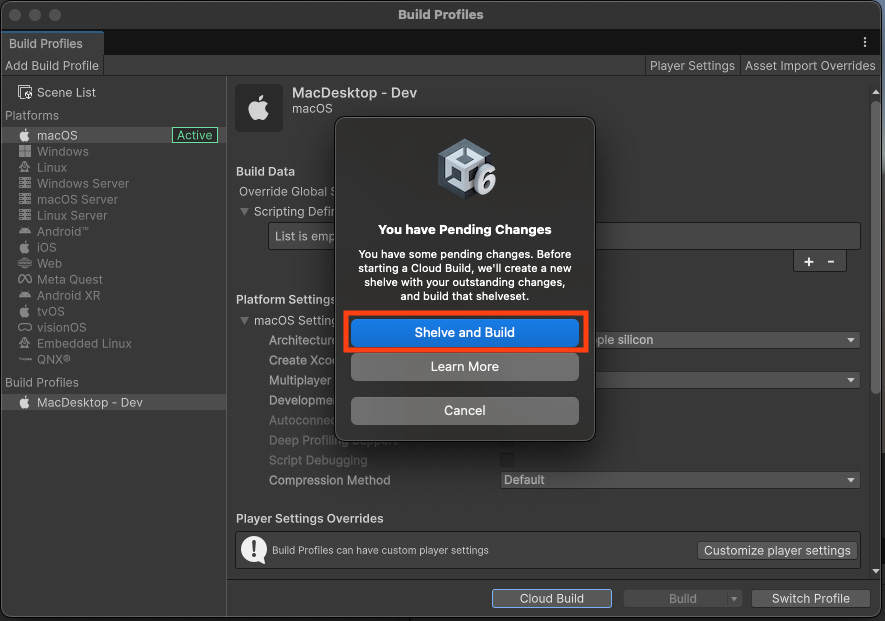Click the Compression Method label
Screen dimensions: 885x621
click(330, 480)
